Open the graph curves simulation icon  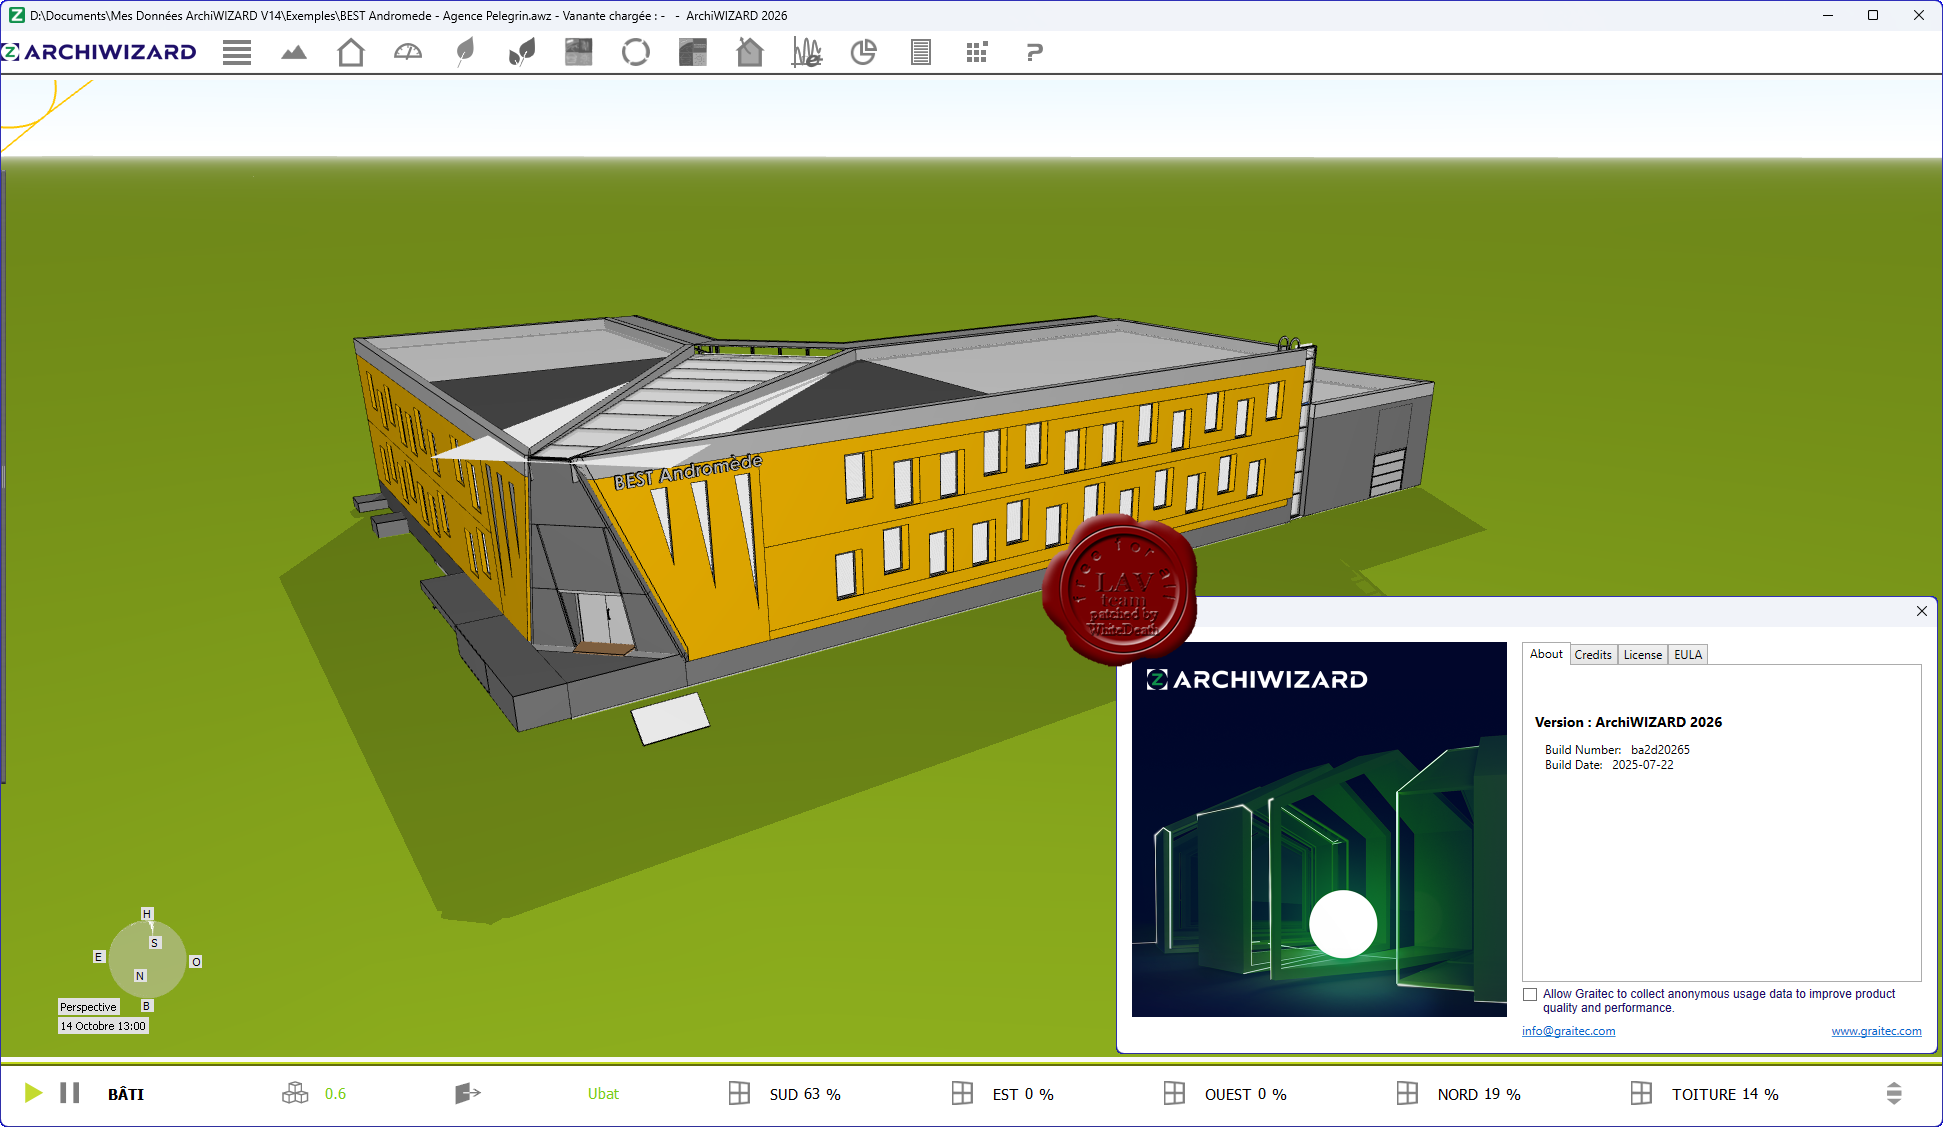[x=807, y=53]
